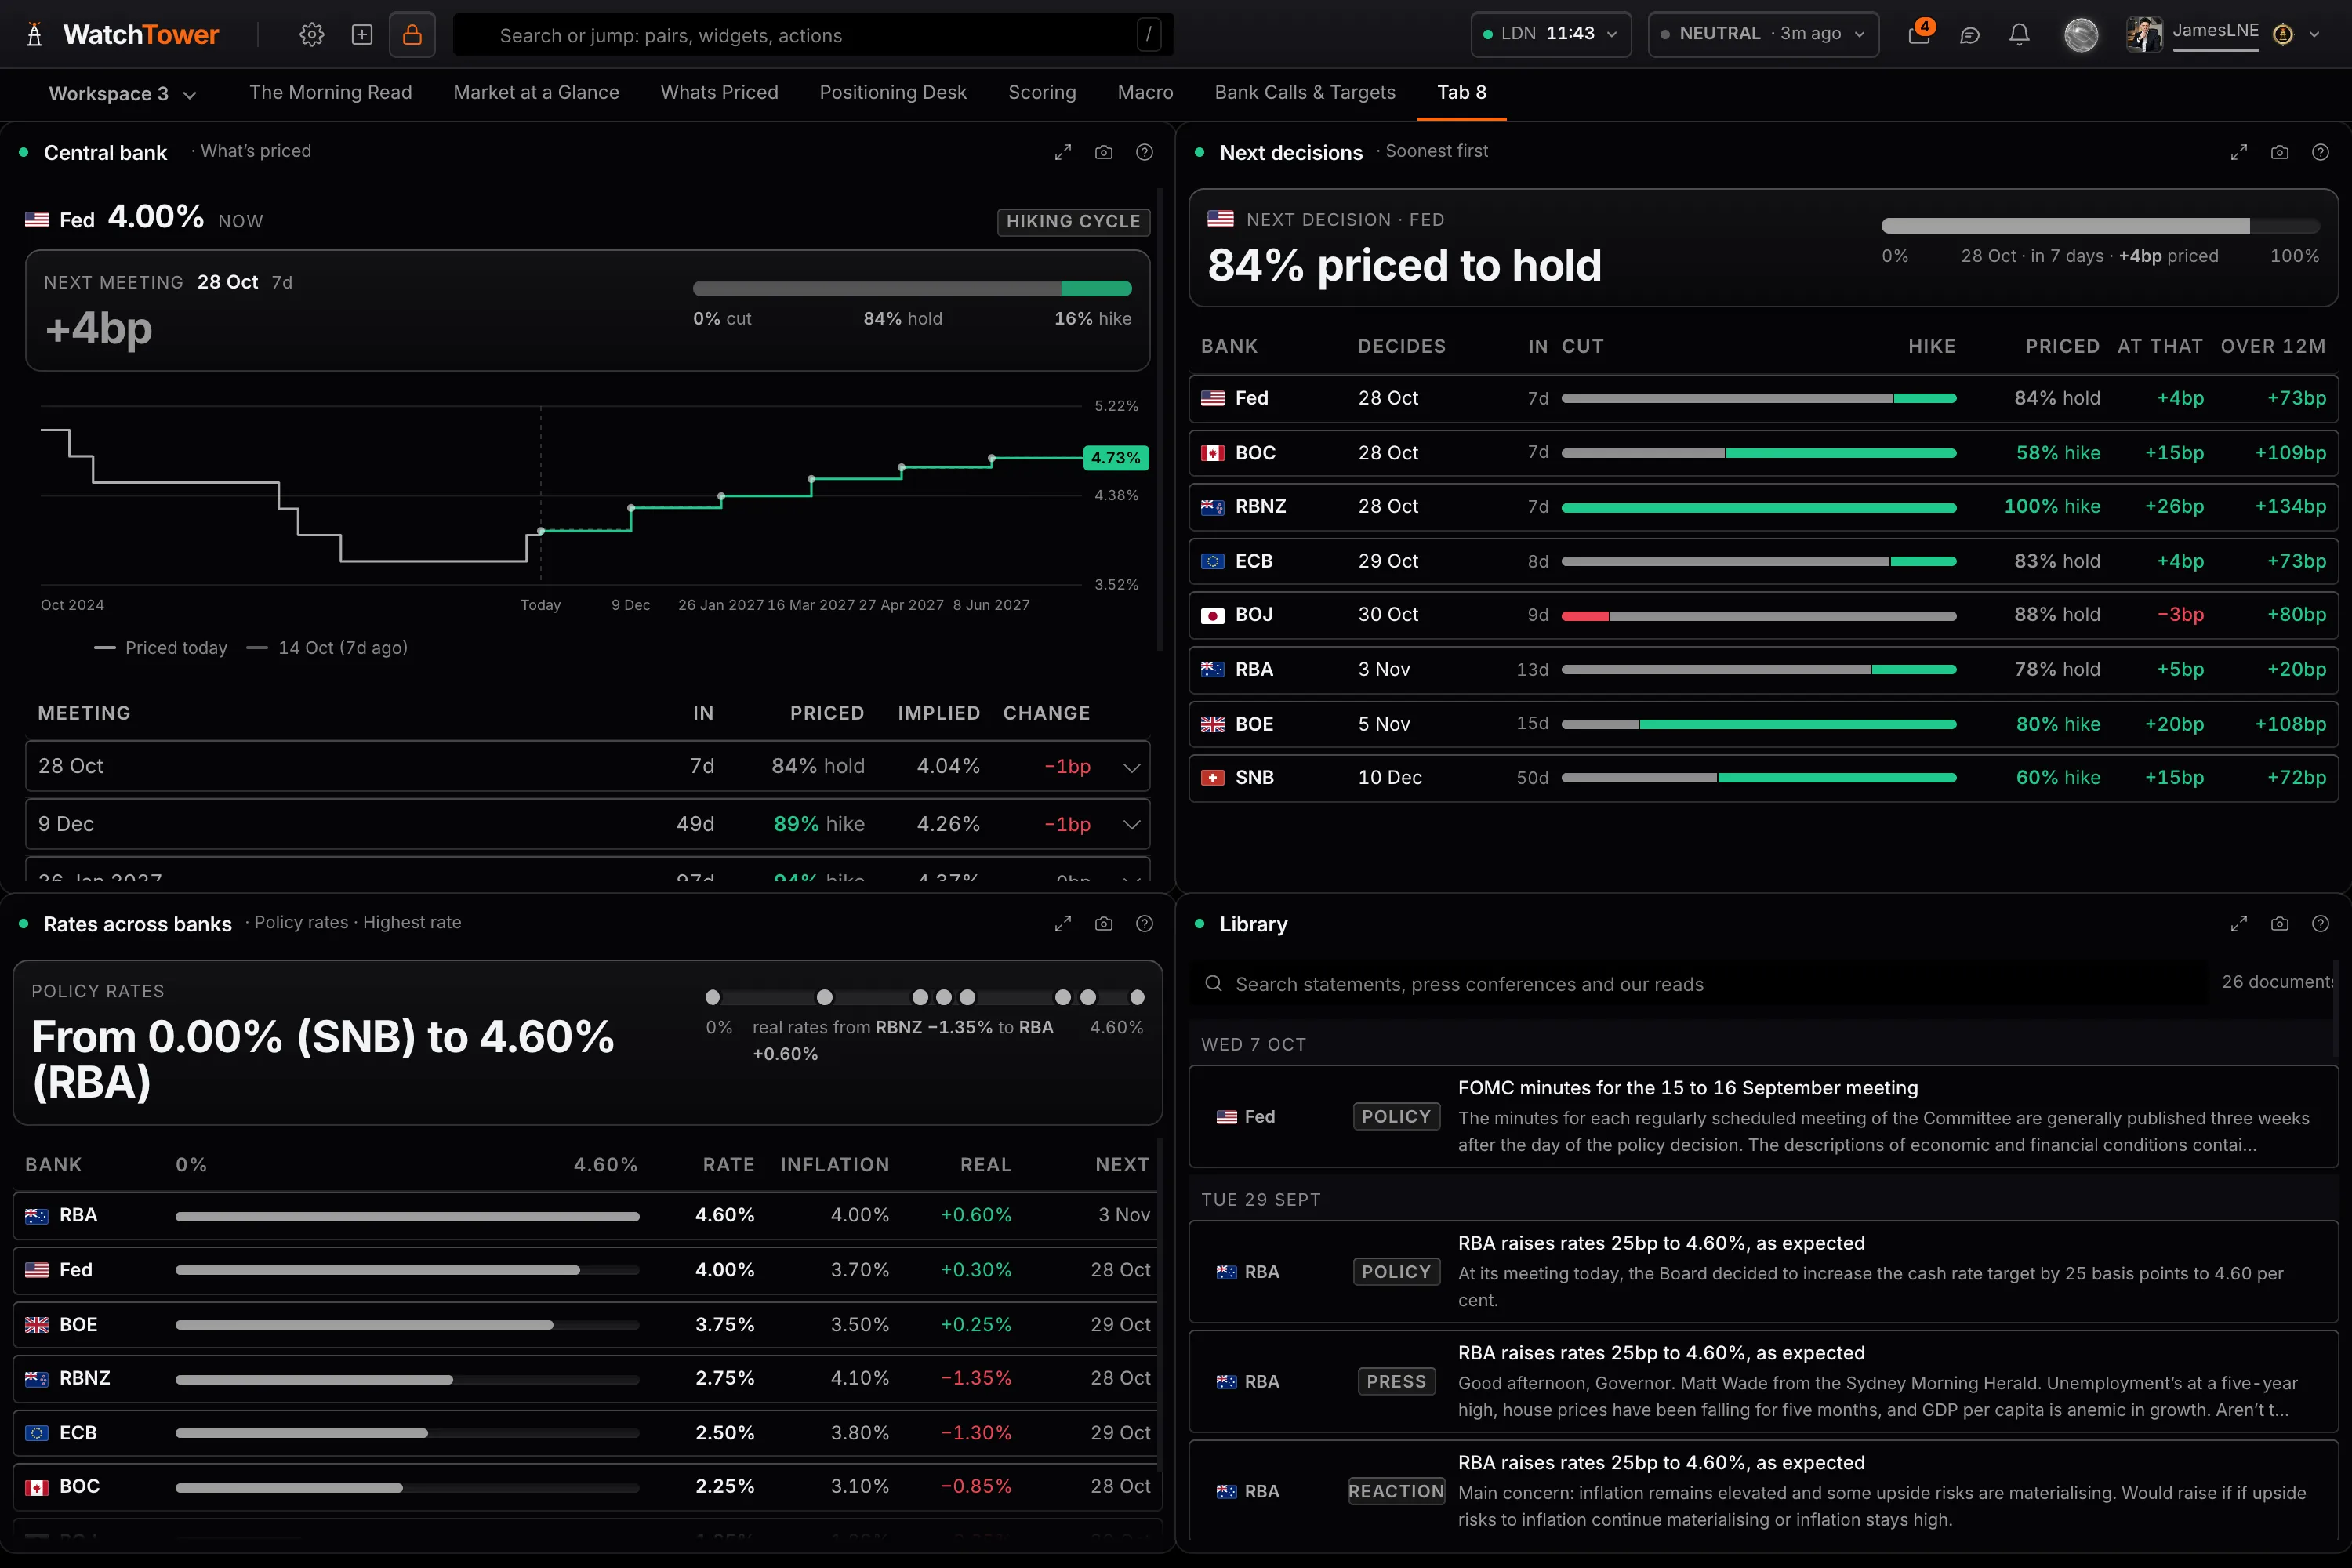Select the Macro tab
Image resolution: width=2352 pixels, height=1568 pixels.
tap(1145, 93)
